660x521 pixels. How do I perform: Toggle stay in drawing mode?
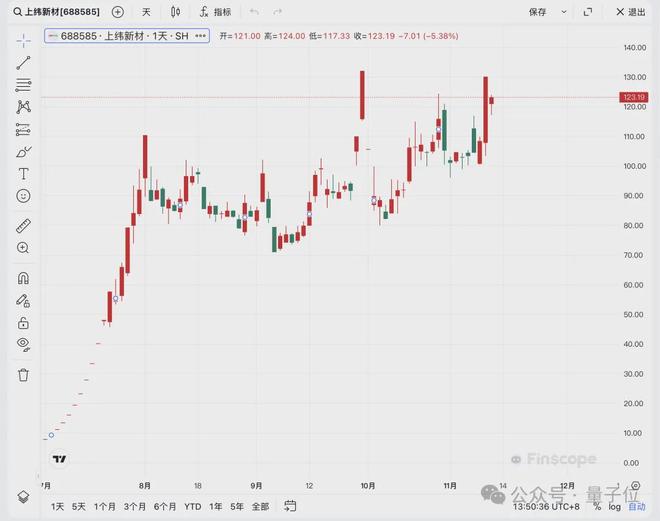tap(24, 300)
